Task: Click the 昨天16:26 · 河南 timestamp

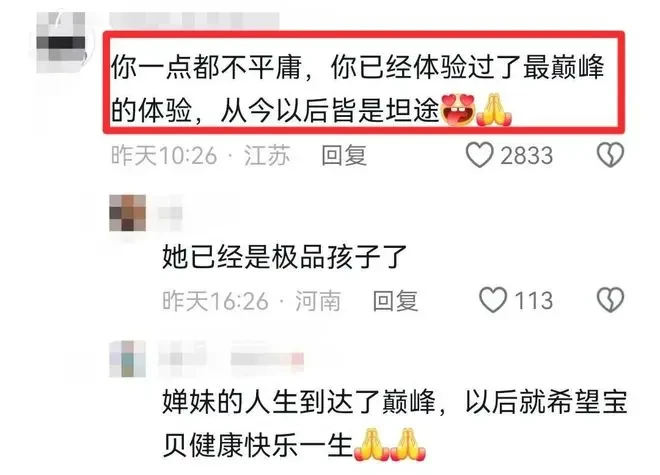Action: click(252, 301)
